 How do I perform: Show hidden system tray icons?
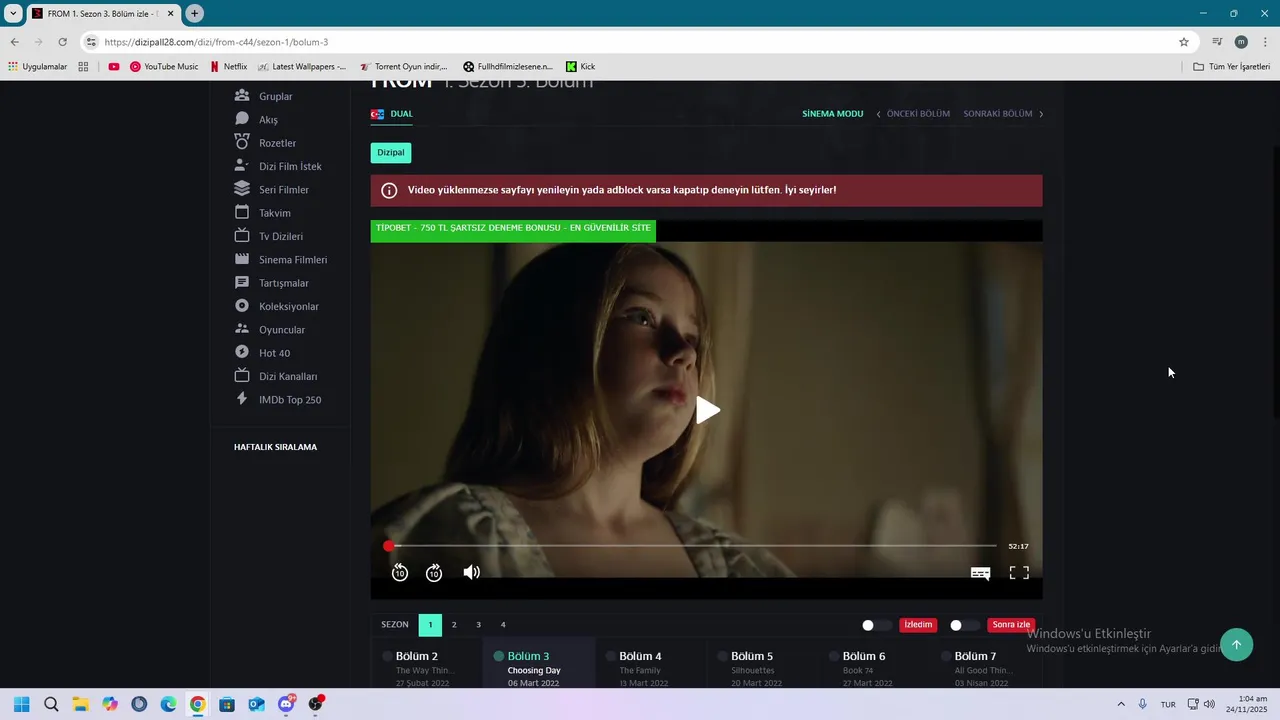(1120, 704)
